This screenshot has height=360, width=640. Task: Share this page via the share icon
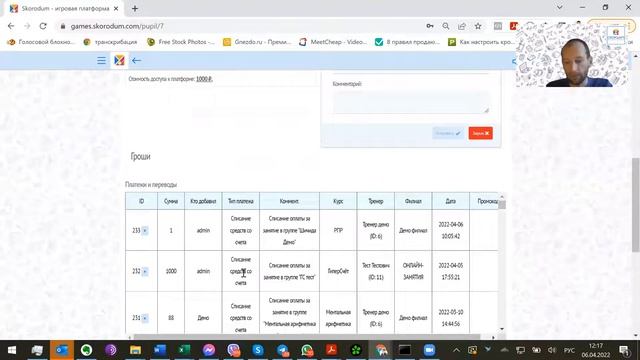(462, 26)
